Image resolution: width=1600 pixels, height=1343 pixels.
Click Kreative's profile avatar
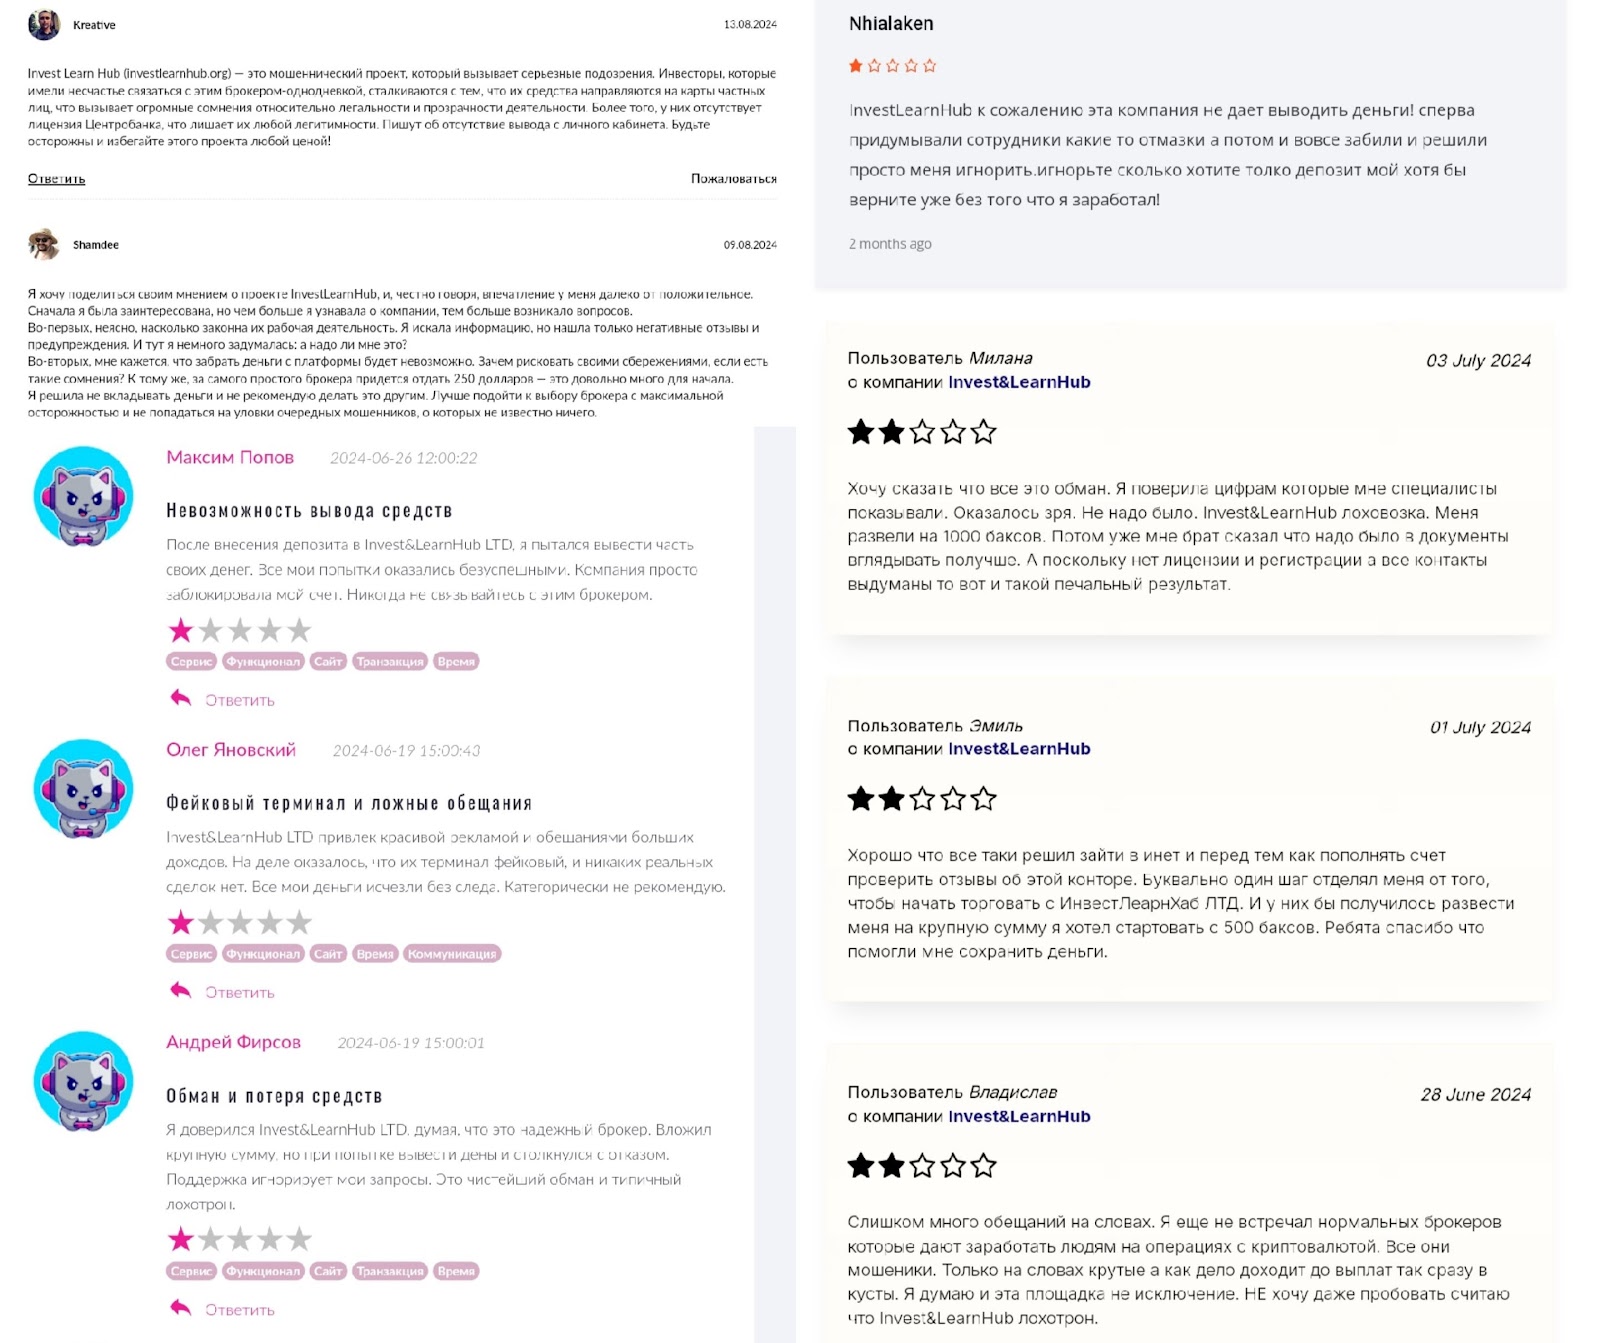tap(44, 25)
